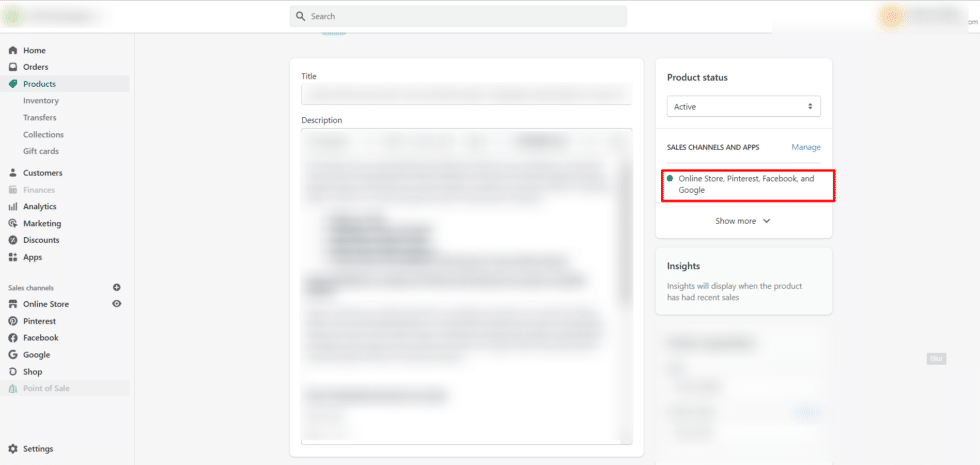The image size is (980, 465).
Task: Click the Settings gear icon
Action: 12,449
